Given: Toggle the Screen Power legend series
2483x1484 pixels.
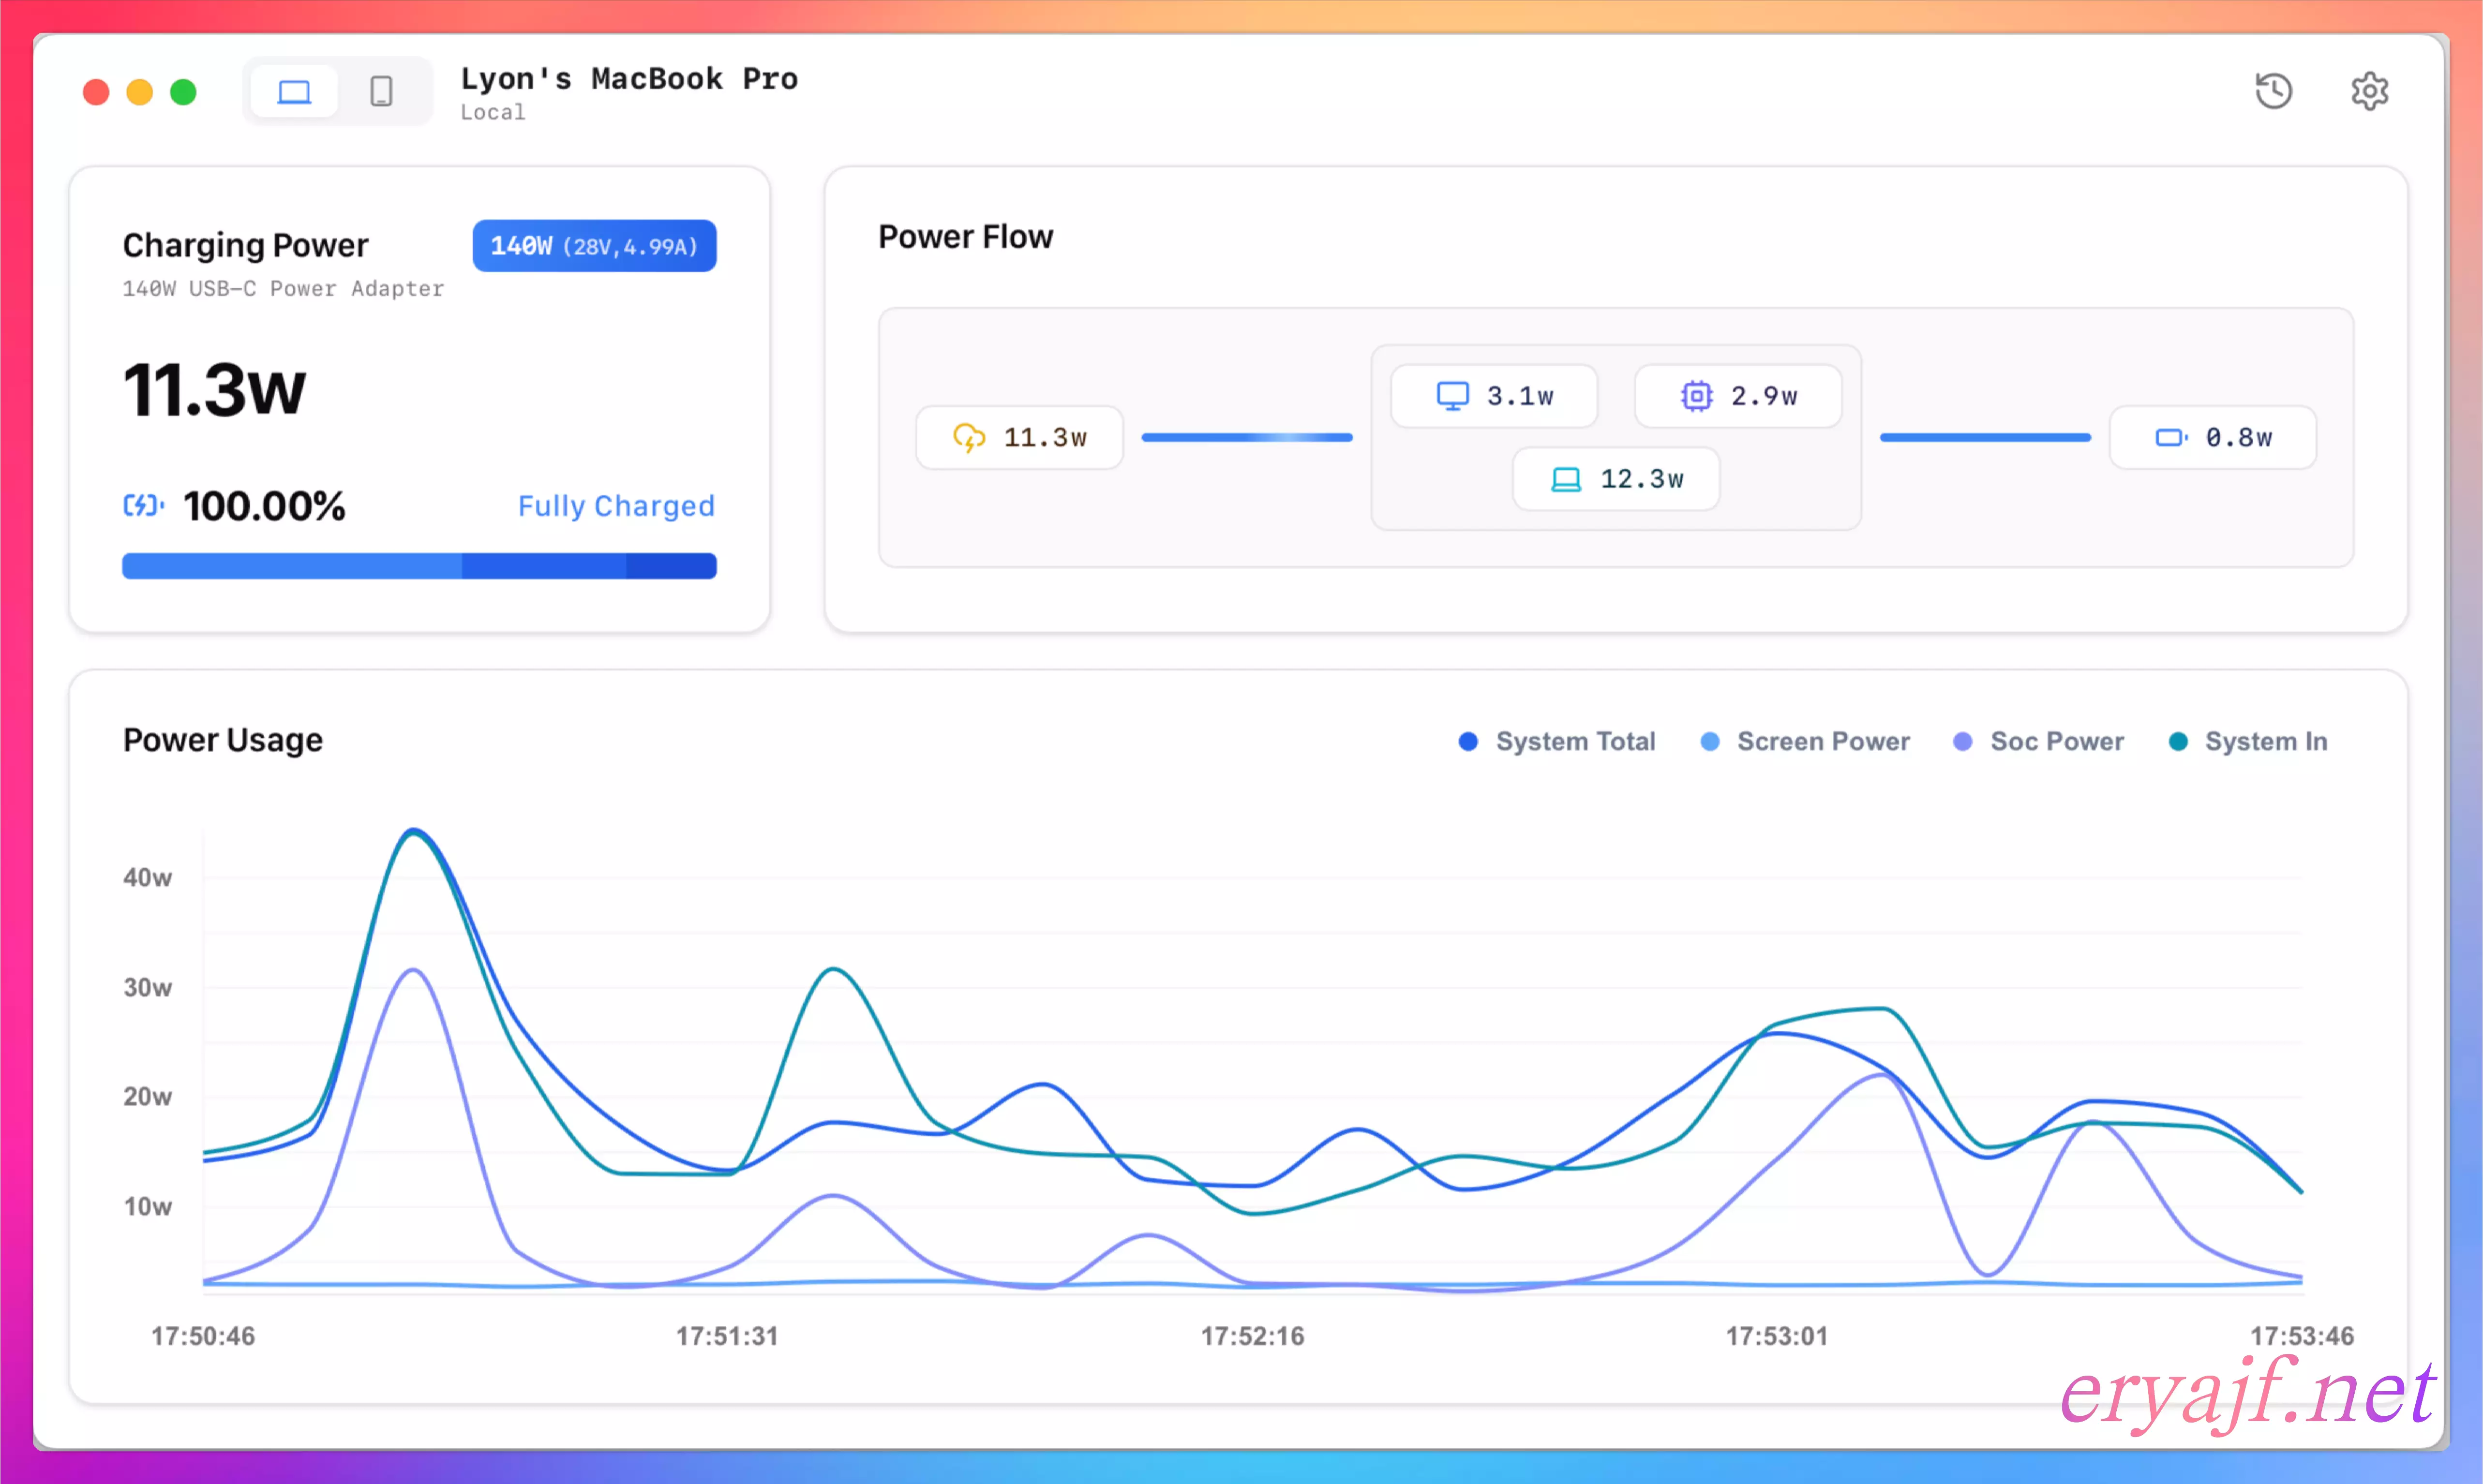Looking at the screenshot, I should click(1805, 741).
